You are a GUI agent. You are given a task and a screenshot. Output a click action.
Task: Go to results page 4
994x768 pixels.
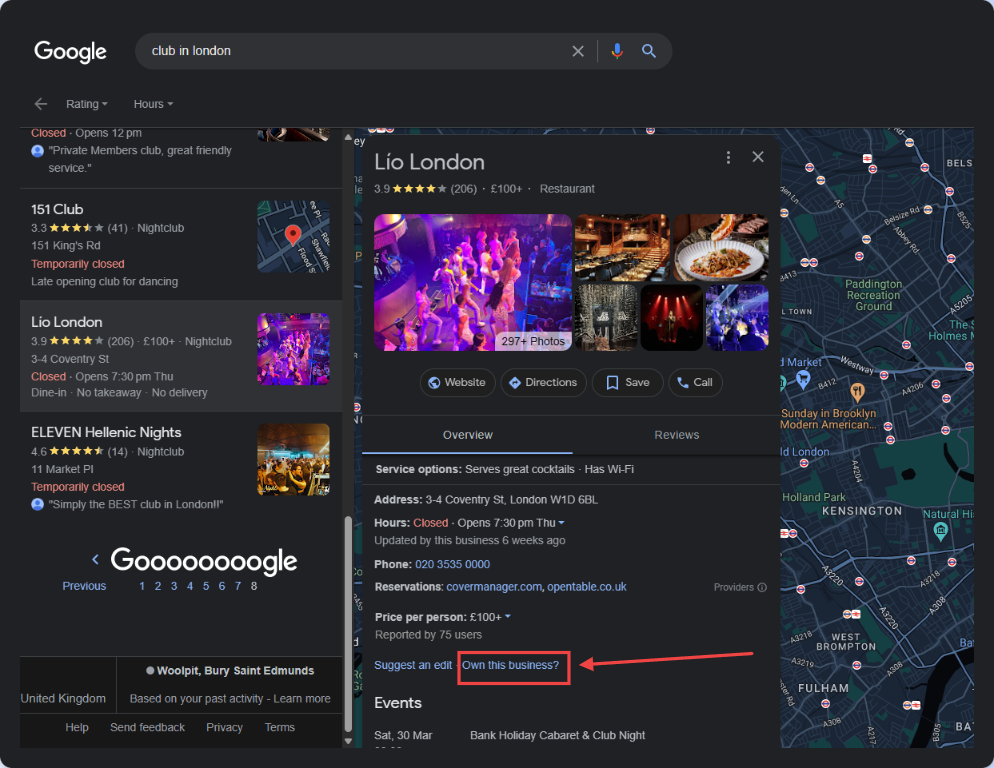[x=190, y=586]
